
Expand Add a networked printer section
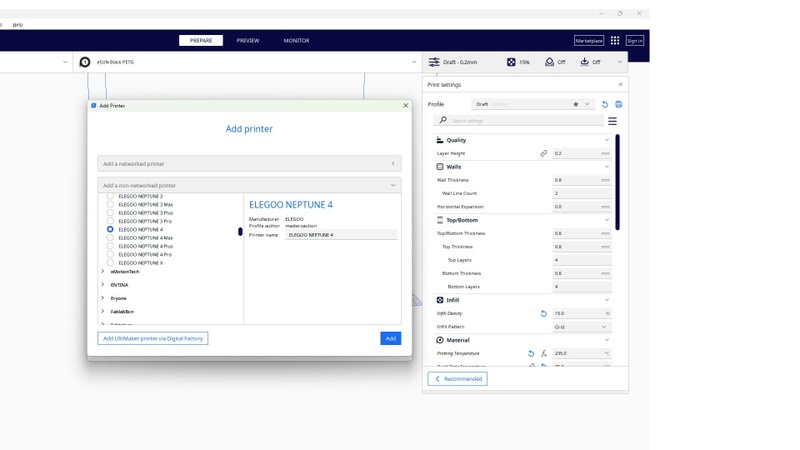click(249, 164)
